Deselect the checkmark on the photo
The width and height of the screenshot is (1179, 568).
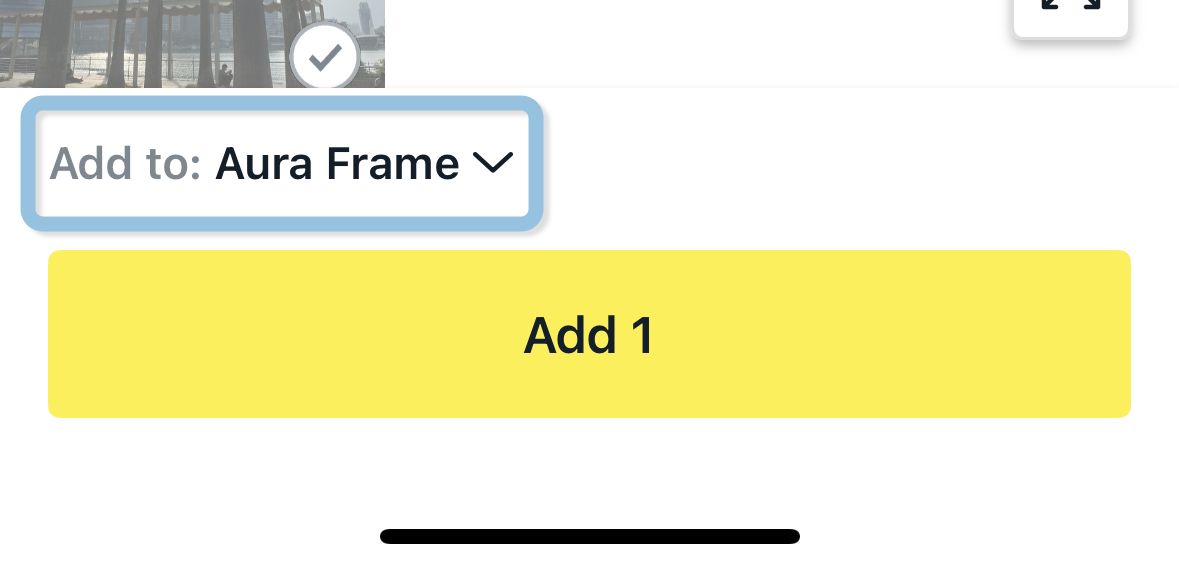point(324,58)
